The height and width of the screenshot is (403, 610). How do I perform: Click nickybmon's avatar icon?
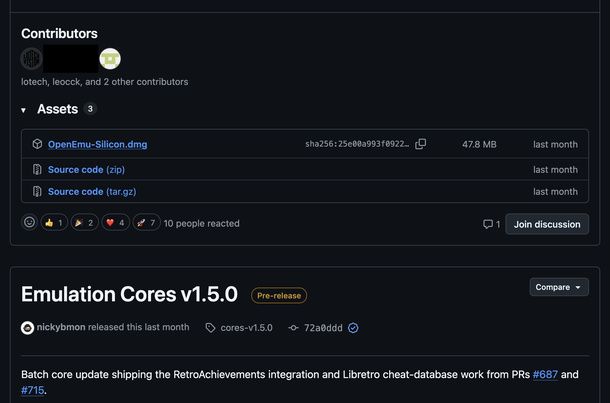27,328
